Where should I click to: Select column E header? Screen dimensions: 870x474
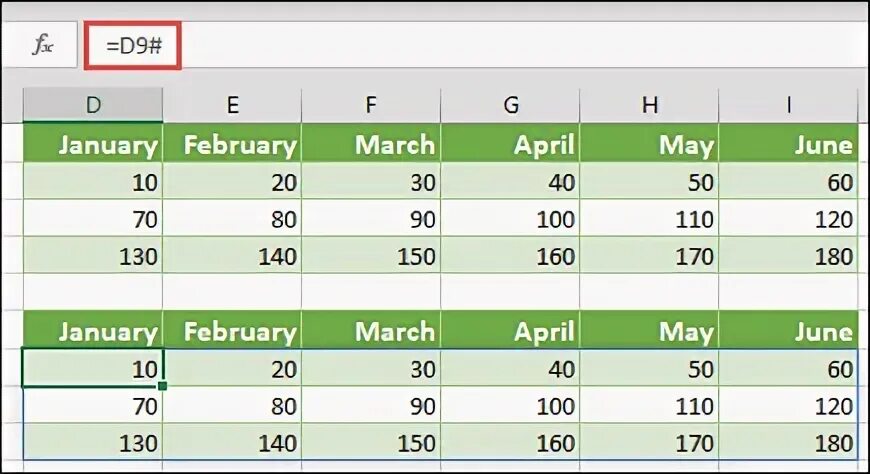(x=232, y=105)
